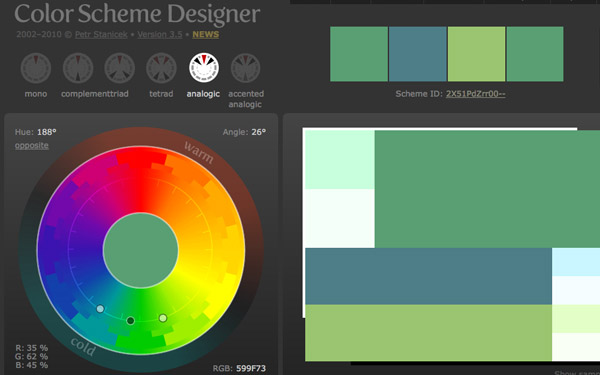Open the NEWS link
Screen dimensions: 600x375
tap(205, 34)
